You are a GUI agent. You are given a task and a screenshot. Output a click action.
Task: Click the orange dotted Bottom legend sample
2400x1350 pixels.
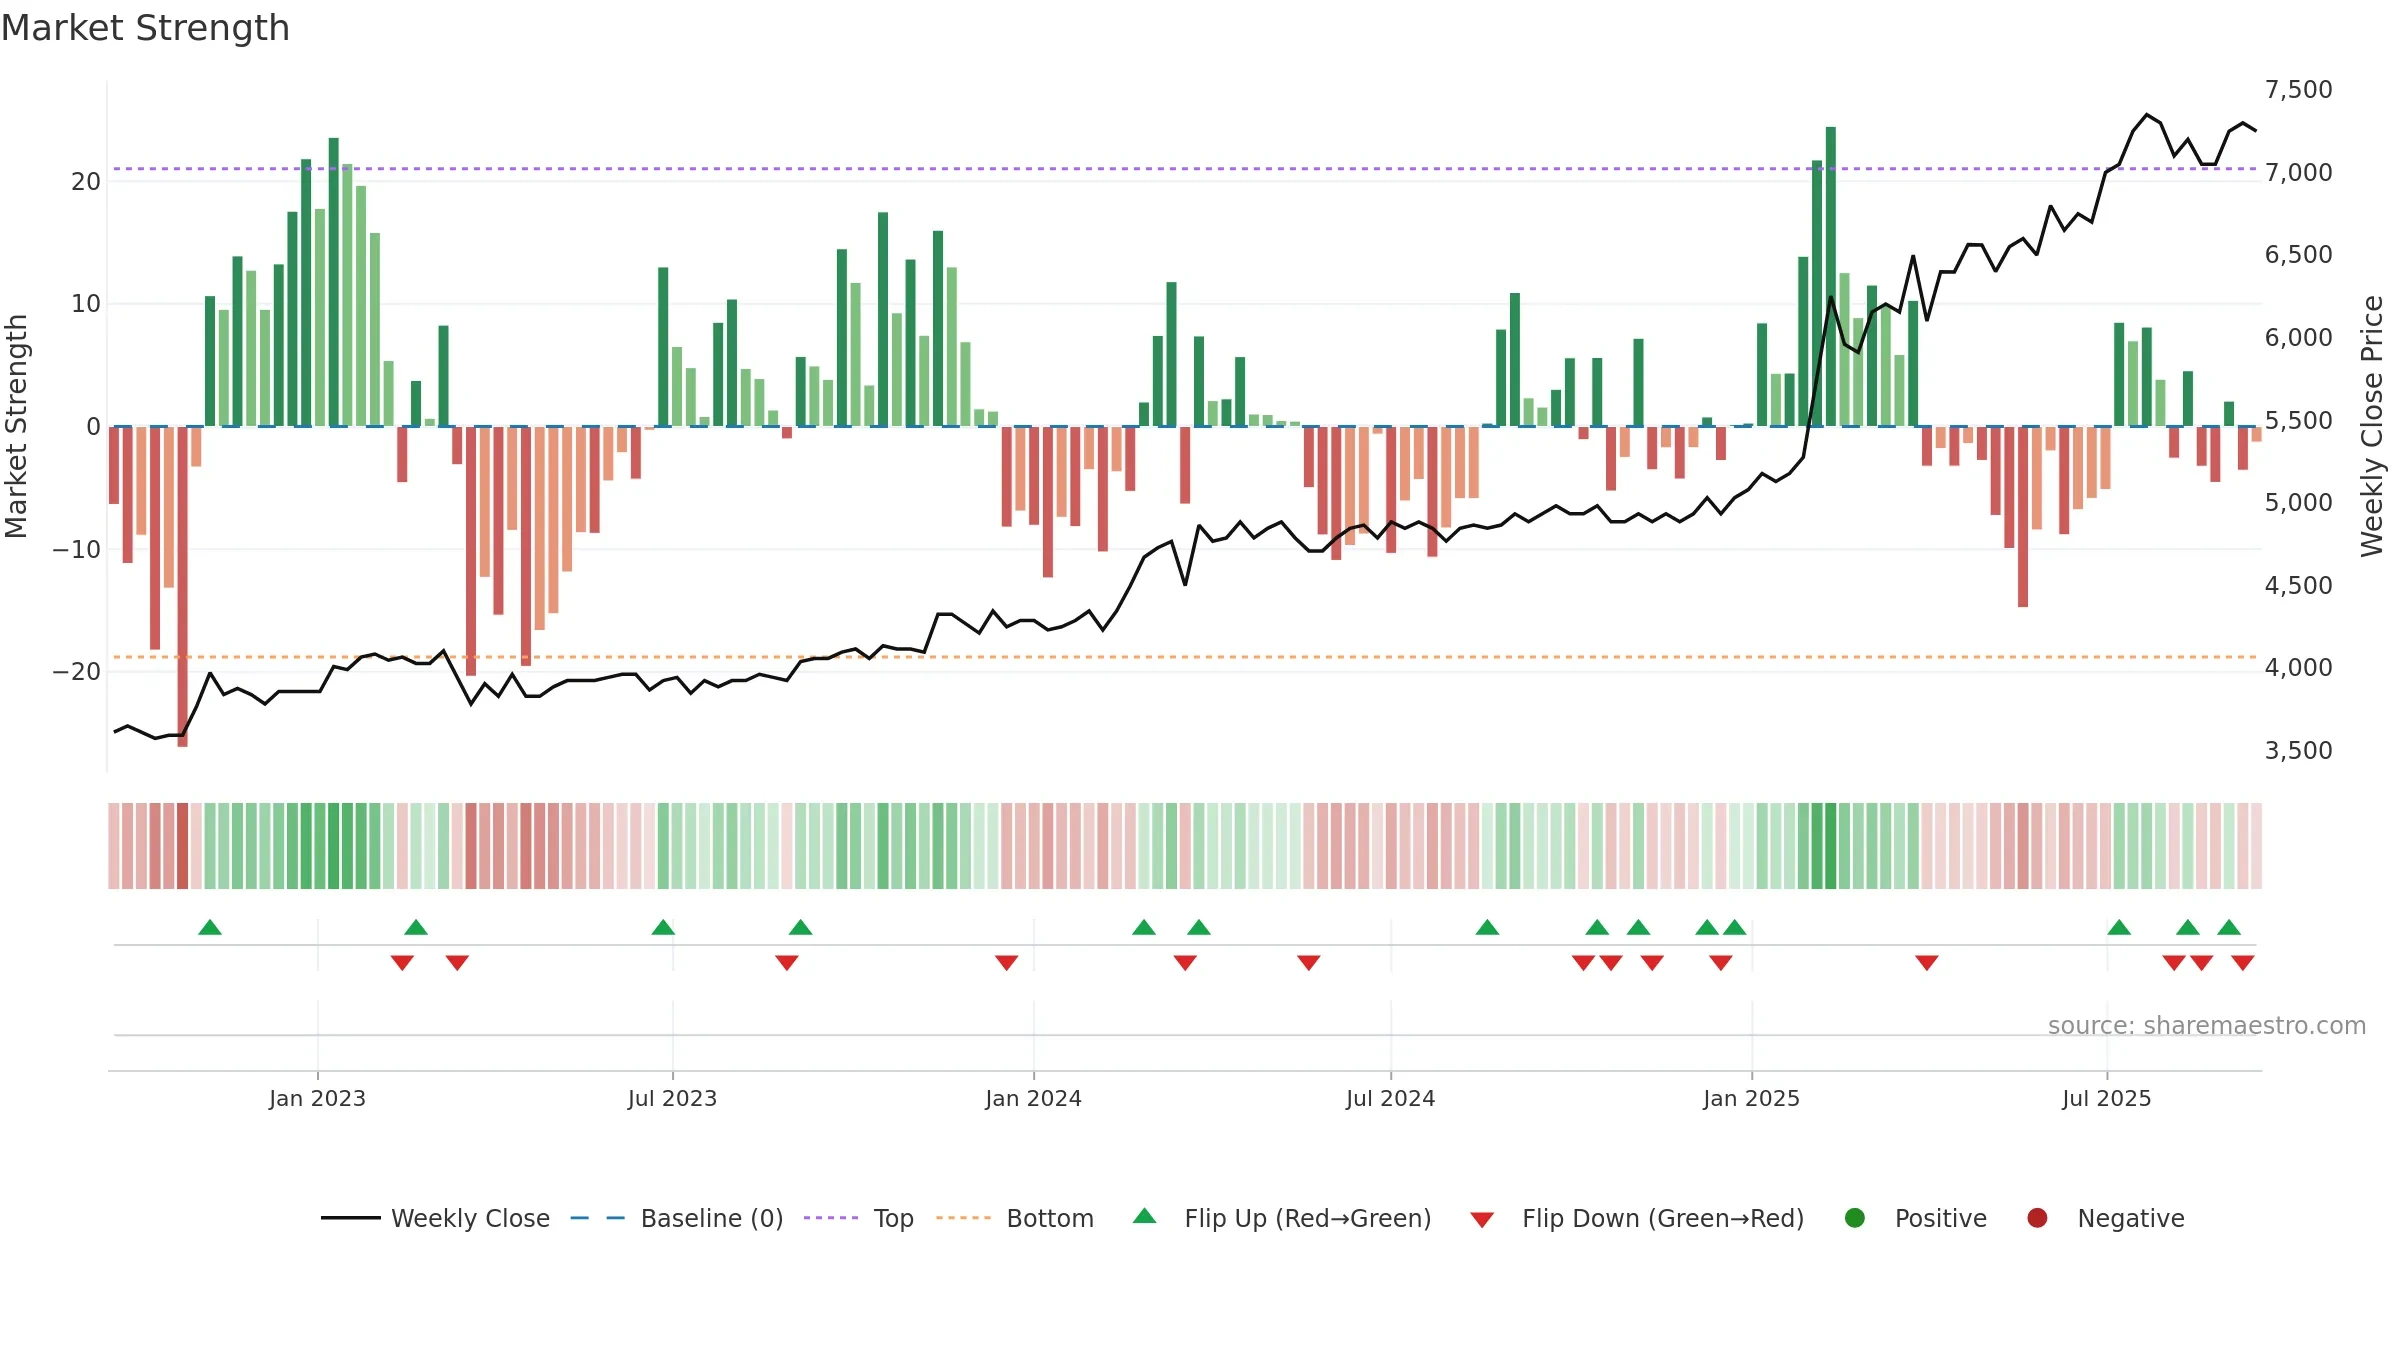964,1218
